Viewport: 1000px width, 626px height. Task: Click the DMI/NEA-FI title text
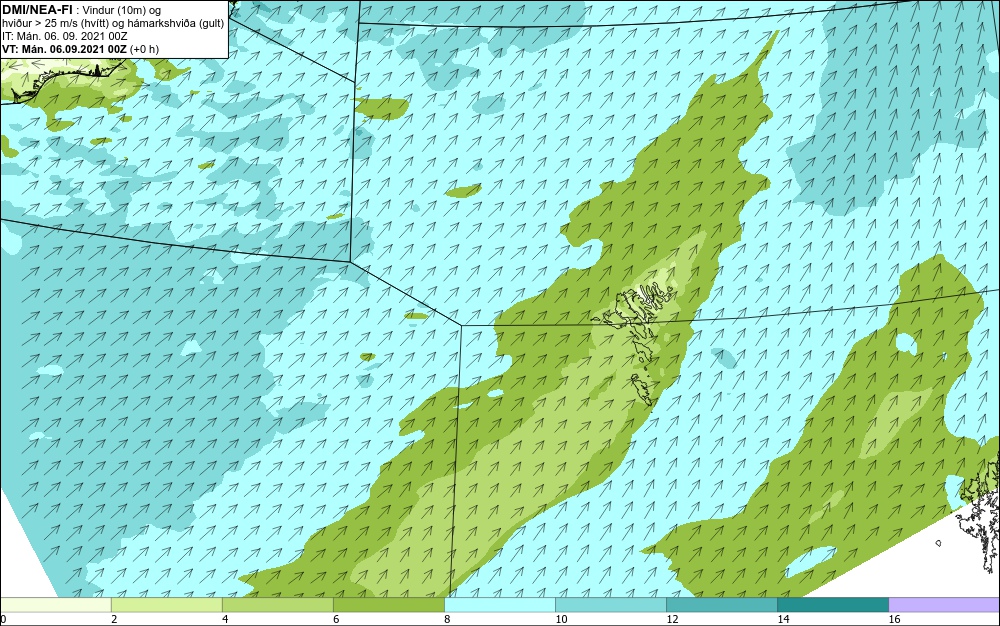(37, 10)
